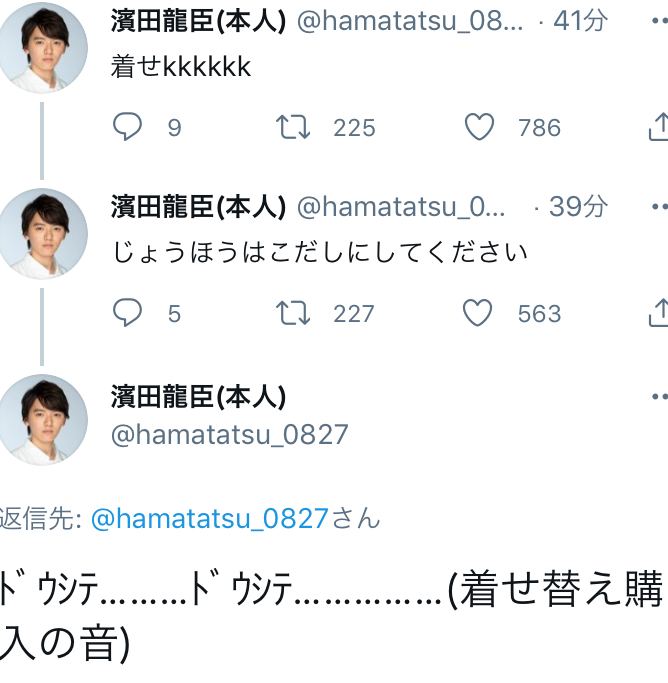The height and width of the screenshot is (683, 668).
Task: Reply to the 着せkkkkkk tweet
Action: tap(127, 127)
